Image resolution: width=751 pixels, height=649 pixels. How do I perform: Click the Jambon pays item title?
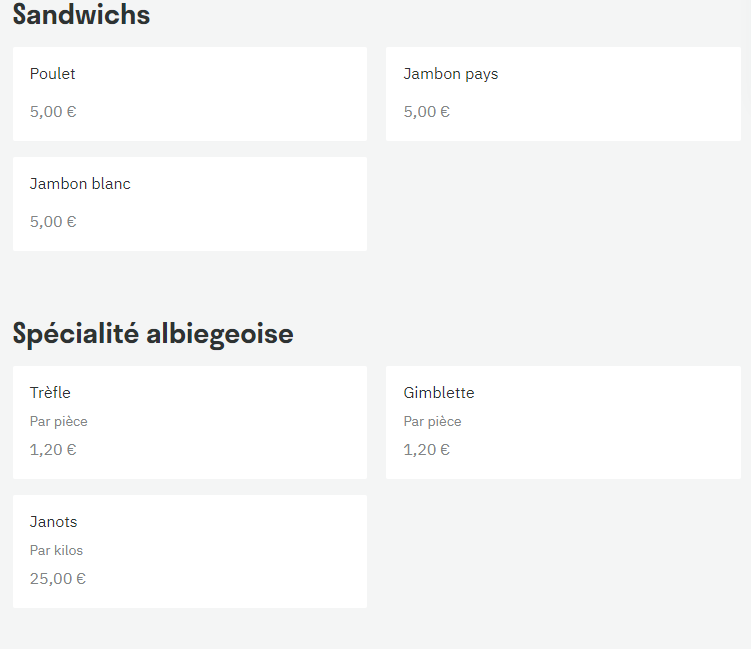tap(451, 74)
